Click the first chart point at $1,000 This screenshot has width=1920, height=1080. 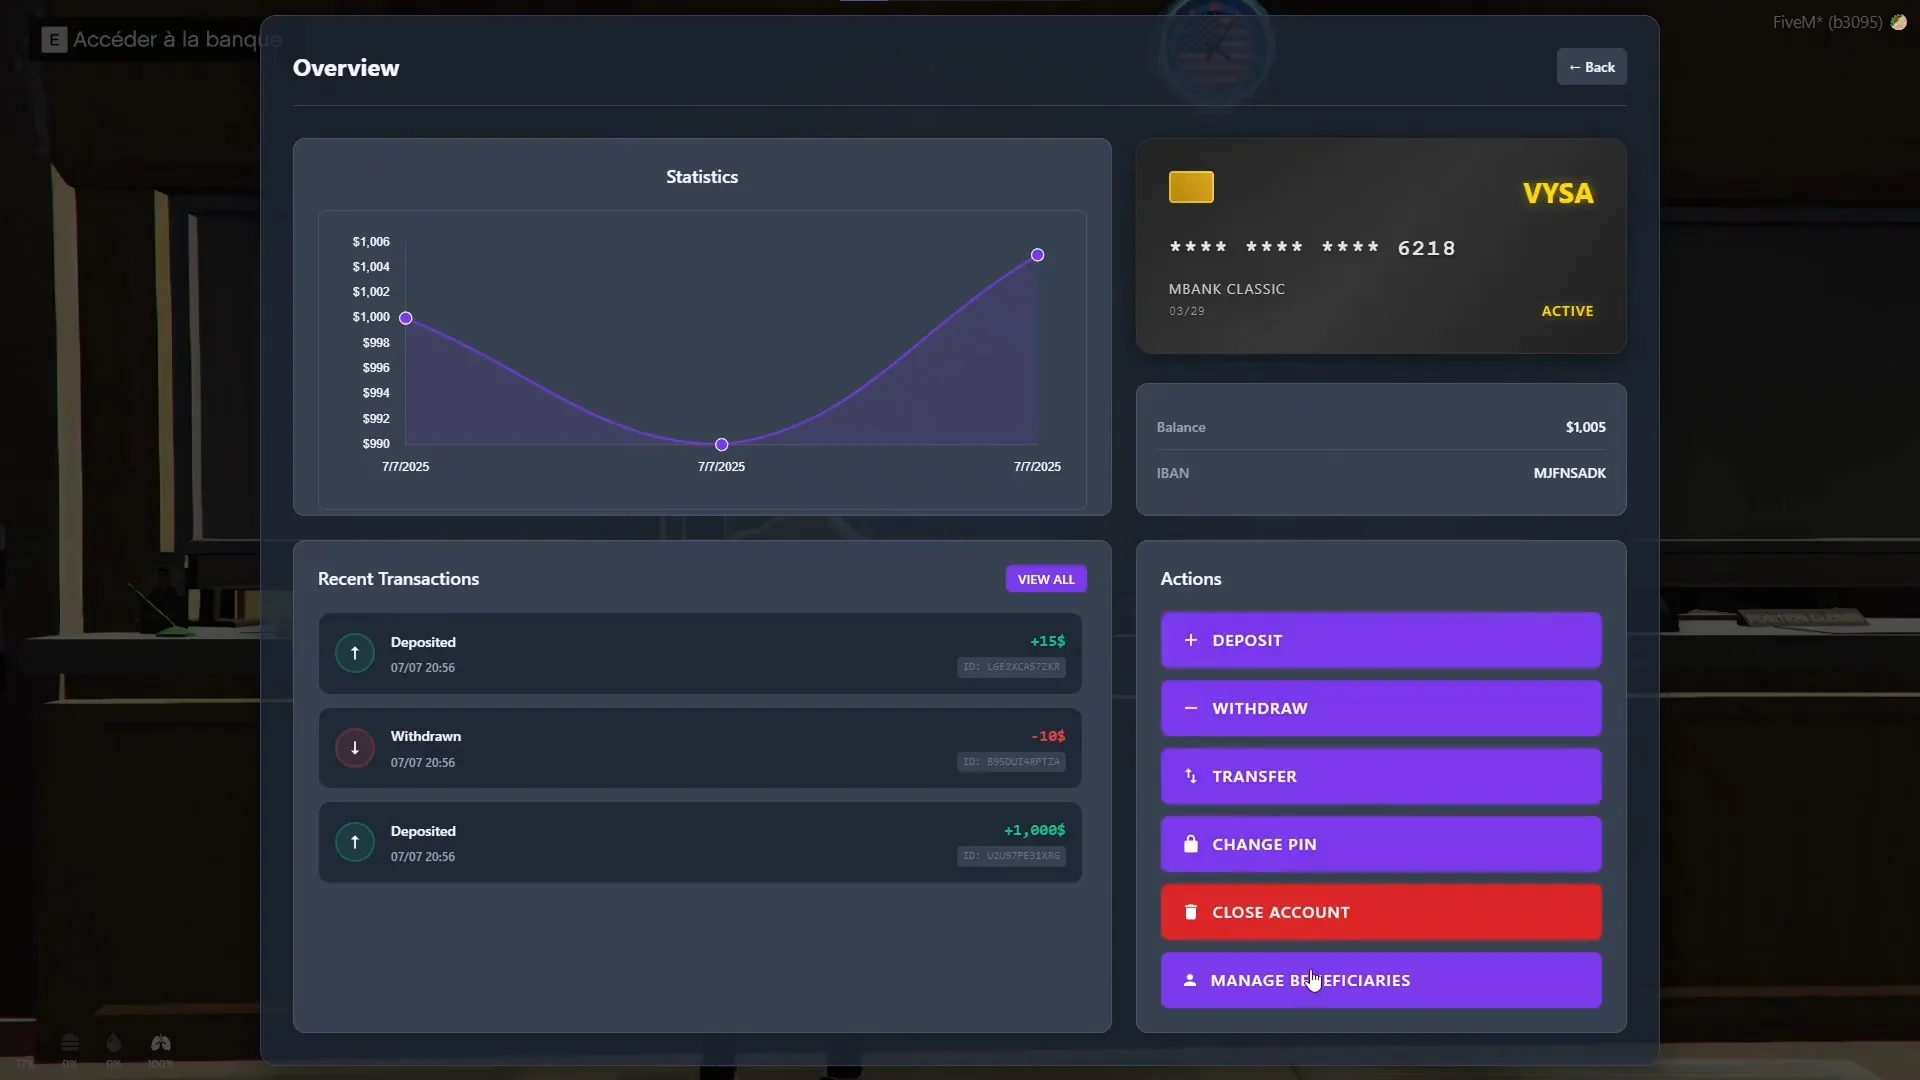(x=405, y=318)
